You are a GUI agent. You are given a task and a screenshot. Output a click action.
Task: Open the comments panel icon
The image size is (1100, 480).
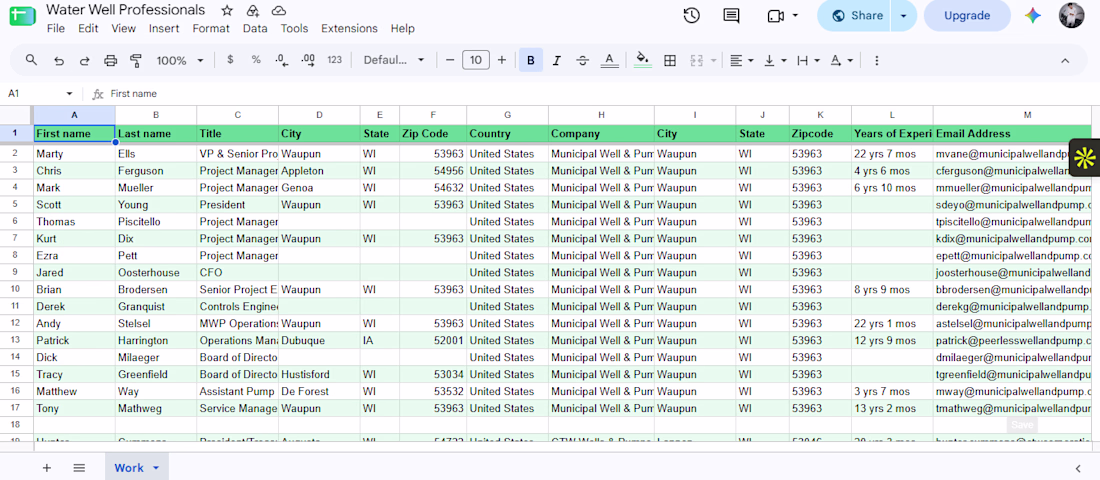click(731, 15)
